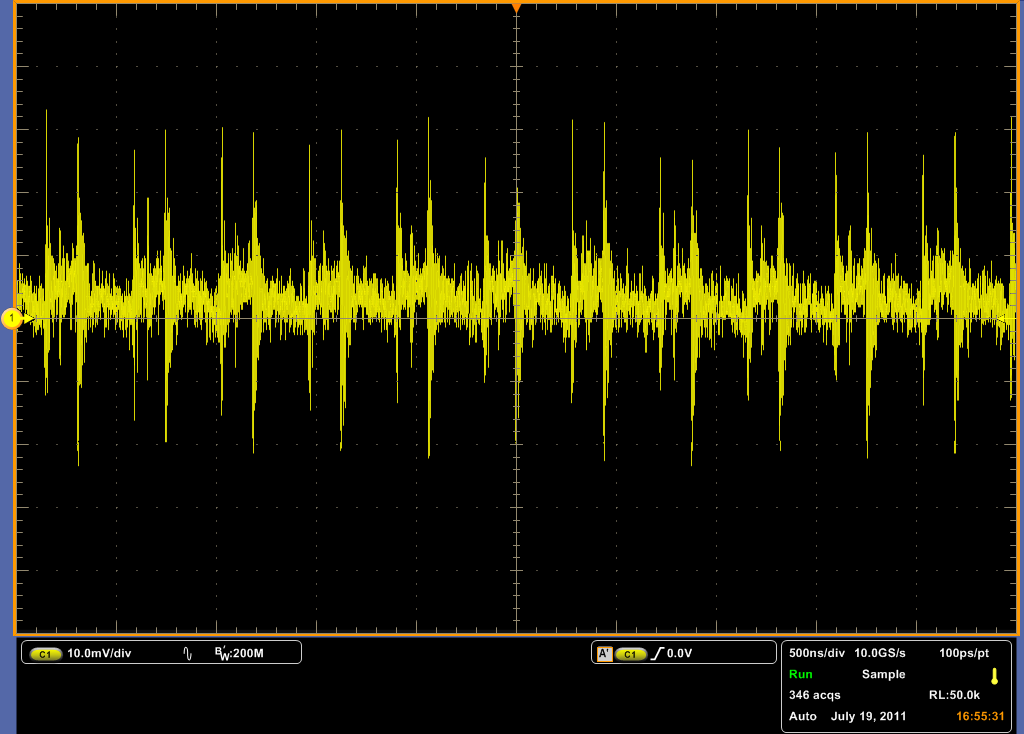Click the green Run status indicator
The image size is (1024, 734).
[x=801, y=674]
